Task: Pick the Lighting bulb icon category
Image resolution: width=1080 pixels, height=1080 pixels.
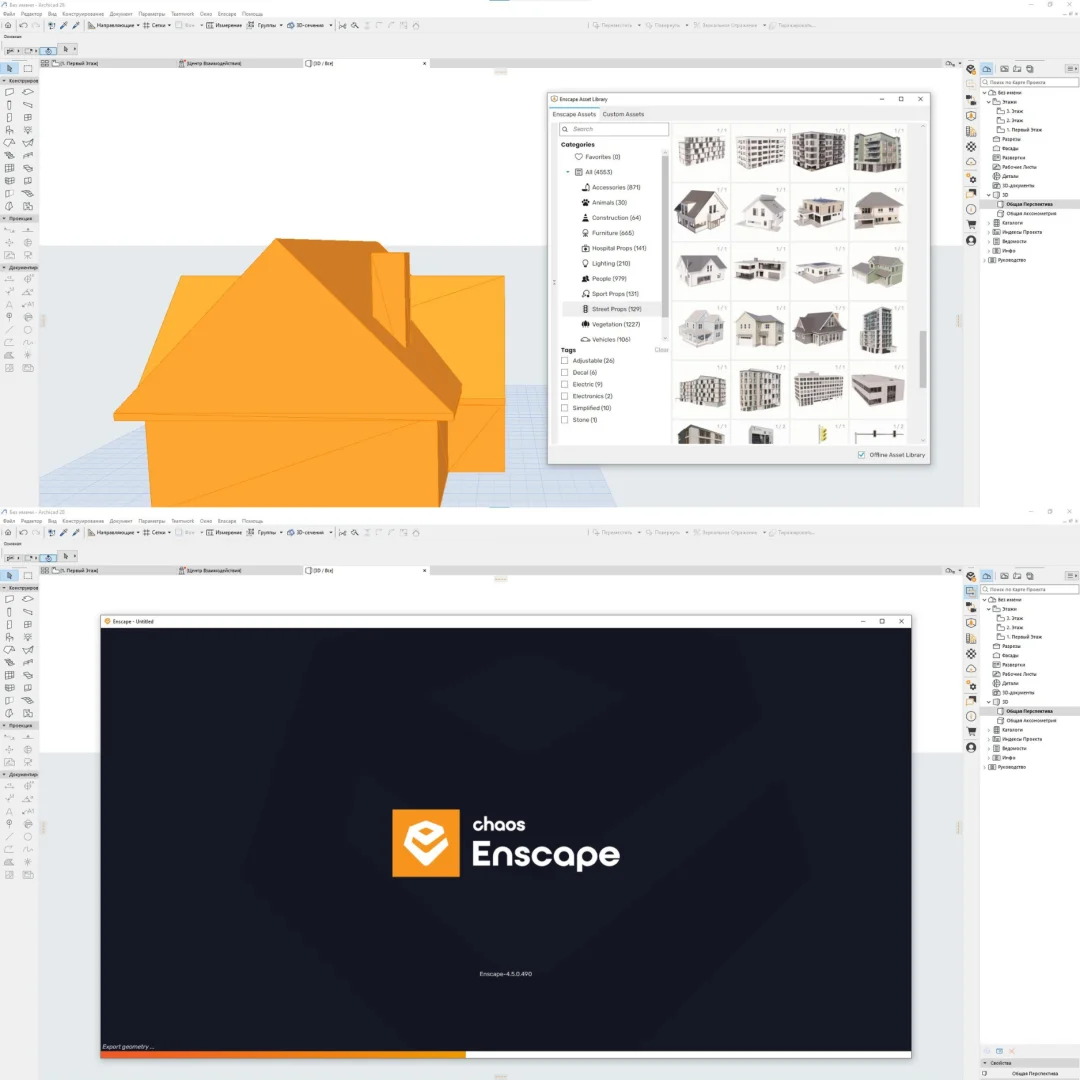Action: pos(584,264)
